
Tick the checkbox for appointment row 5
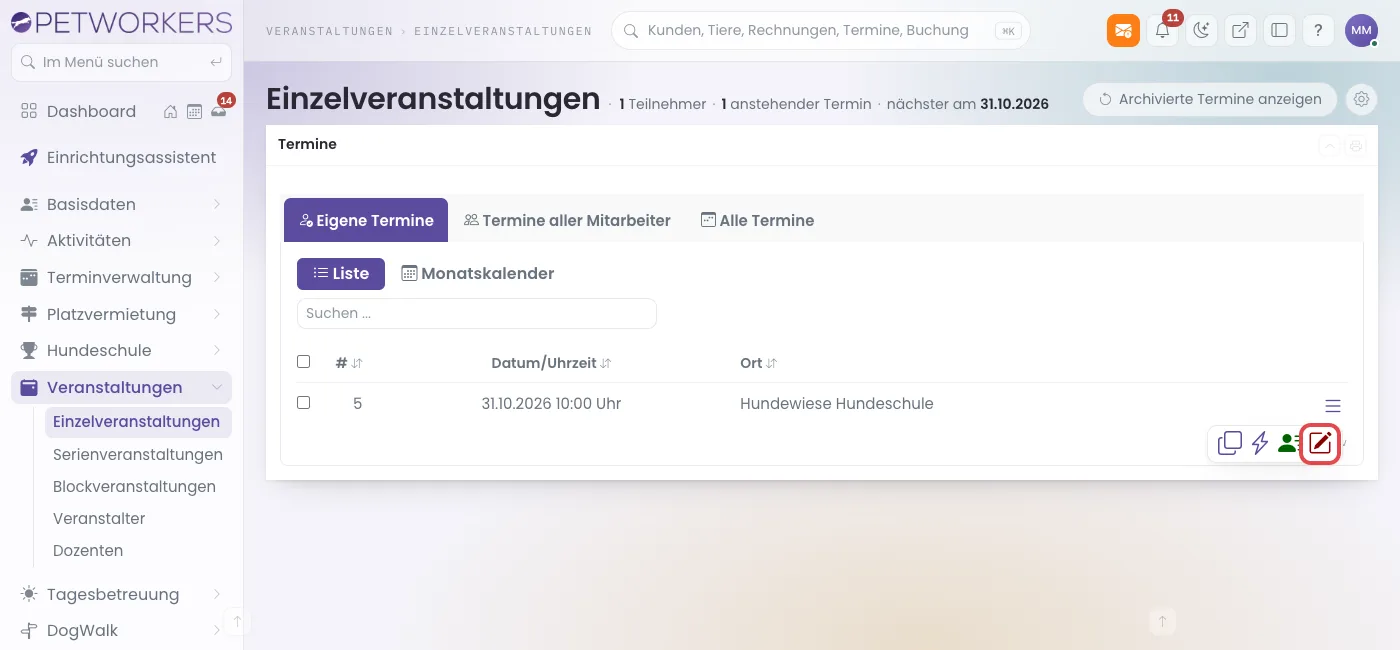click(304, 403)
